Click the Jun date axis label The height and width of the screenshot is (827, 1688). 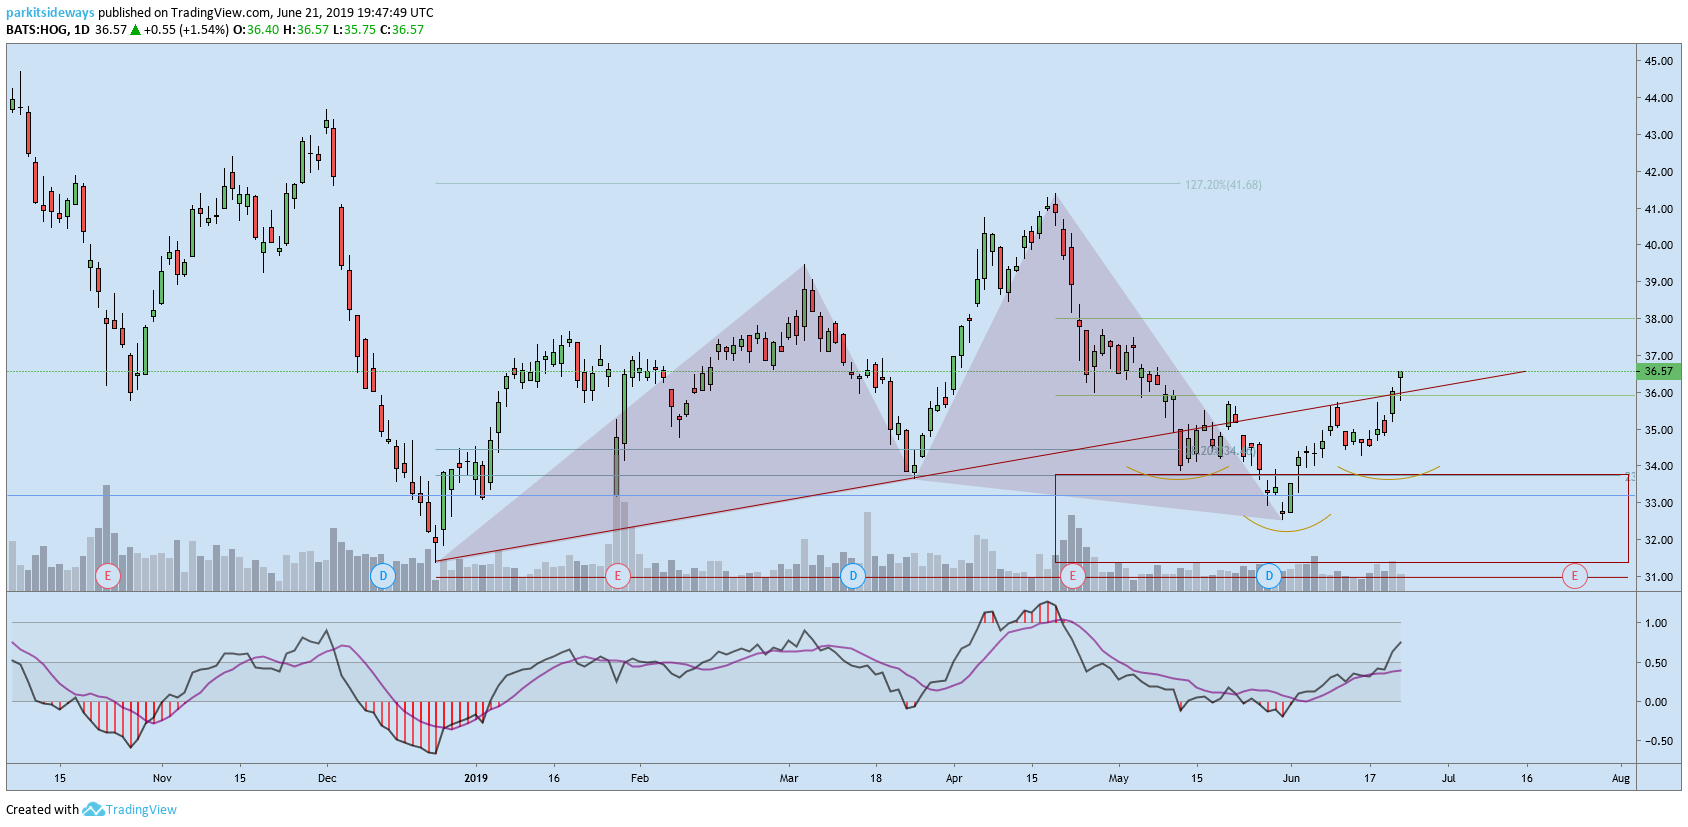pos(1291,778)
